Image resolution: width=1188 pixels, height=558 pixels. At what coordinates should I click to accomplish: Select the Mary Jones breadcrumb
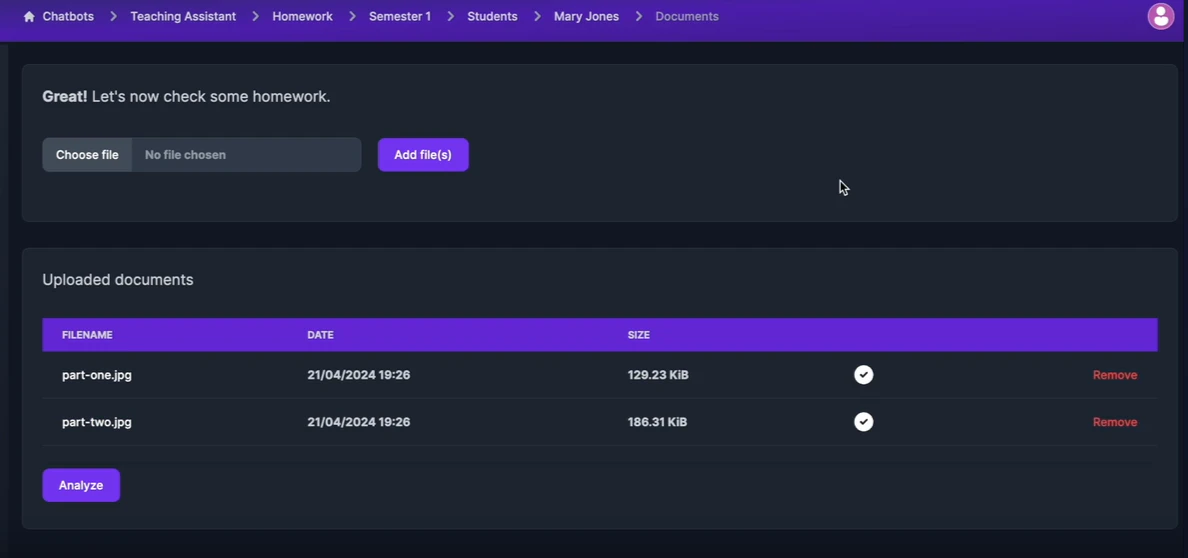[x=586, y=17]
